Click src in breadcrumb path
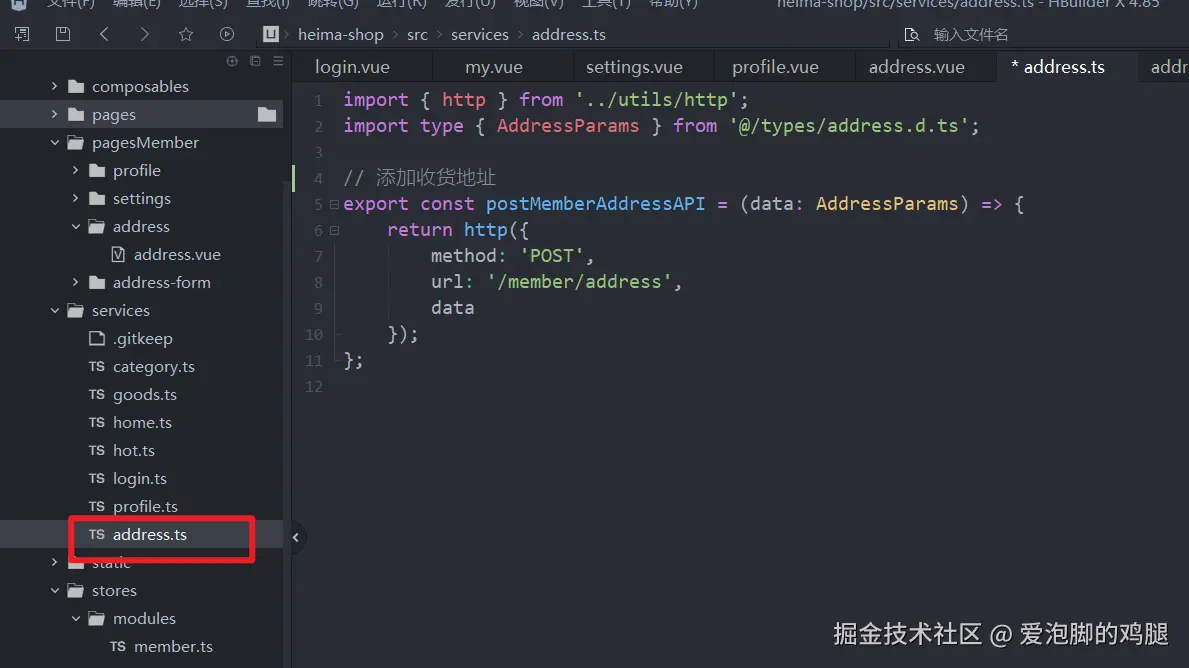Image resolution: width=1189 pixels, height=668 pixels. click(417, 35)
